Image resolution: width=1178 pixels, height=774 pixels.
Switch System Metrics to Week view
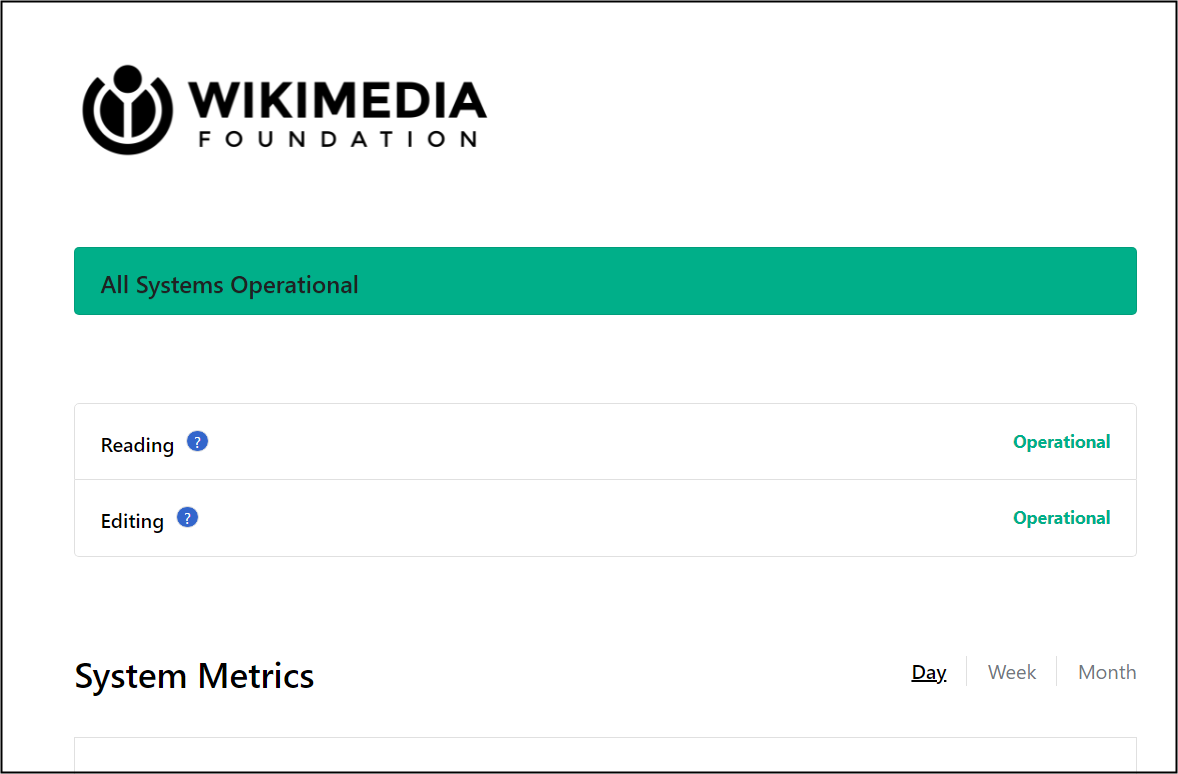(x=1011, y=672)
